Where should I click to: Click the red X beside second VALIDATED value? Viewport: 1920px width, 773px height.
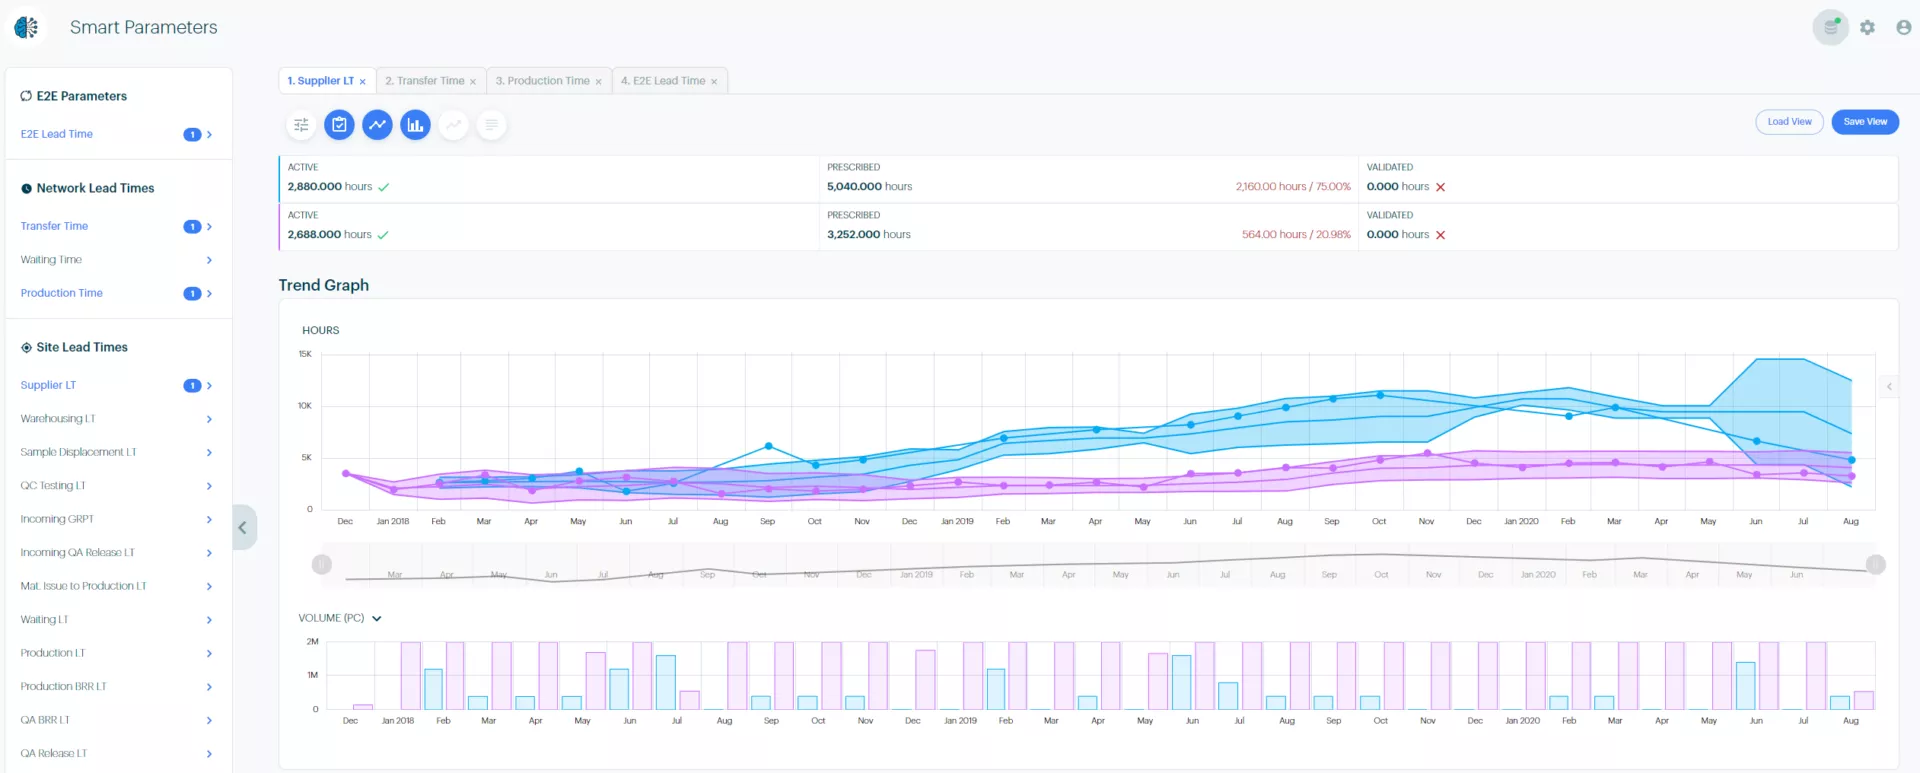coord(1440,235)
